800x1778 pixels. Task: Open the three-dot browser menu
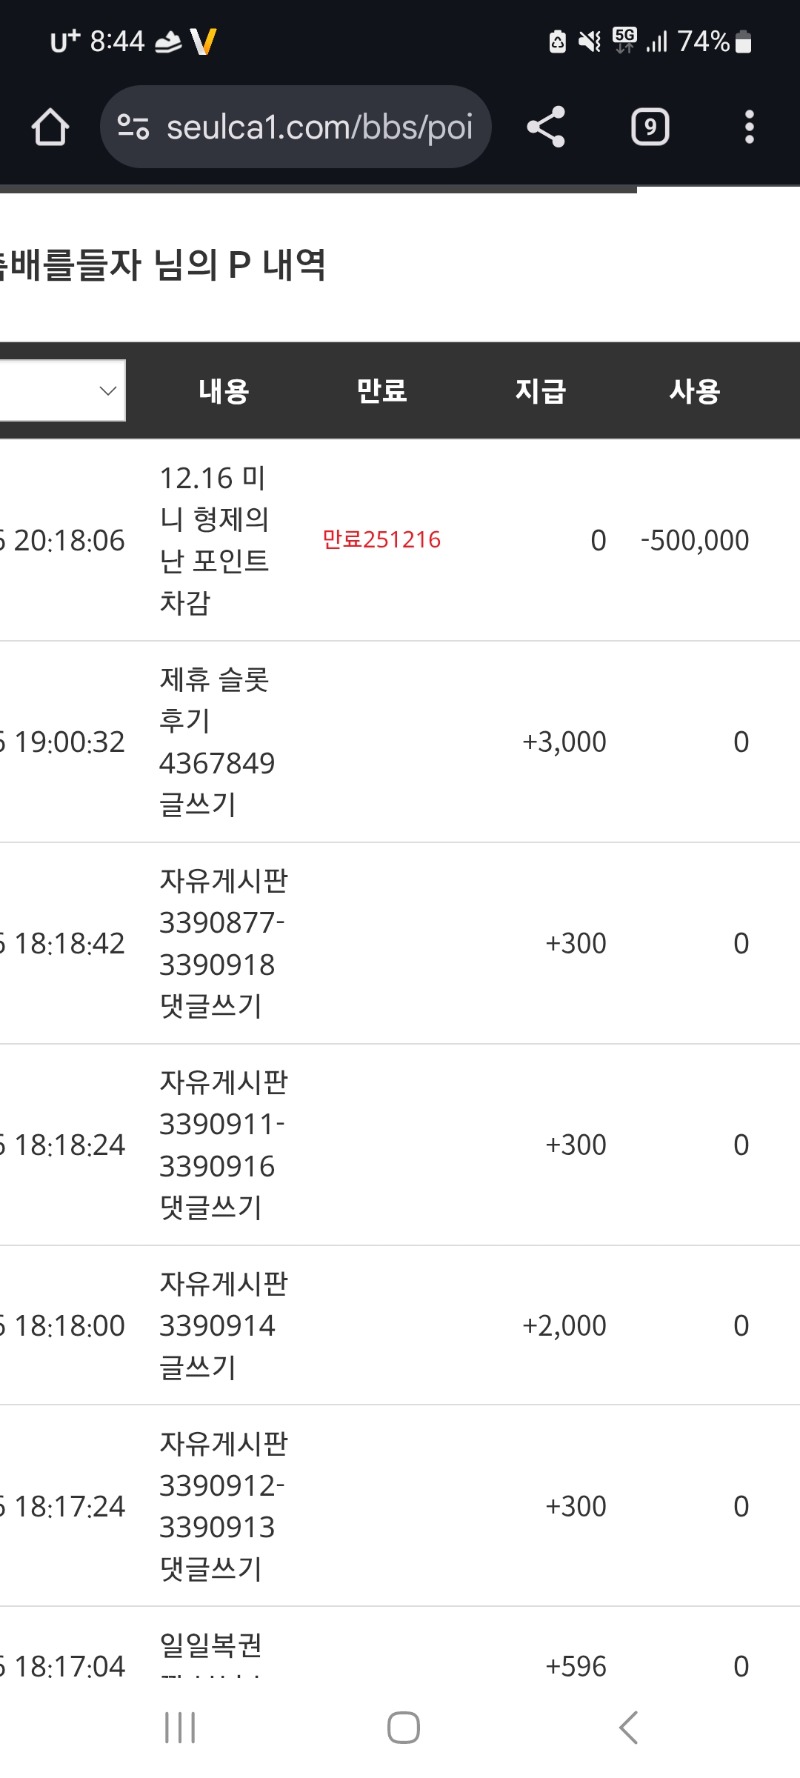[749, 127]
